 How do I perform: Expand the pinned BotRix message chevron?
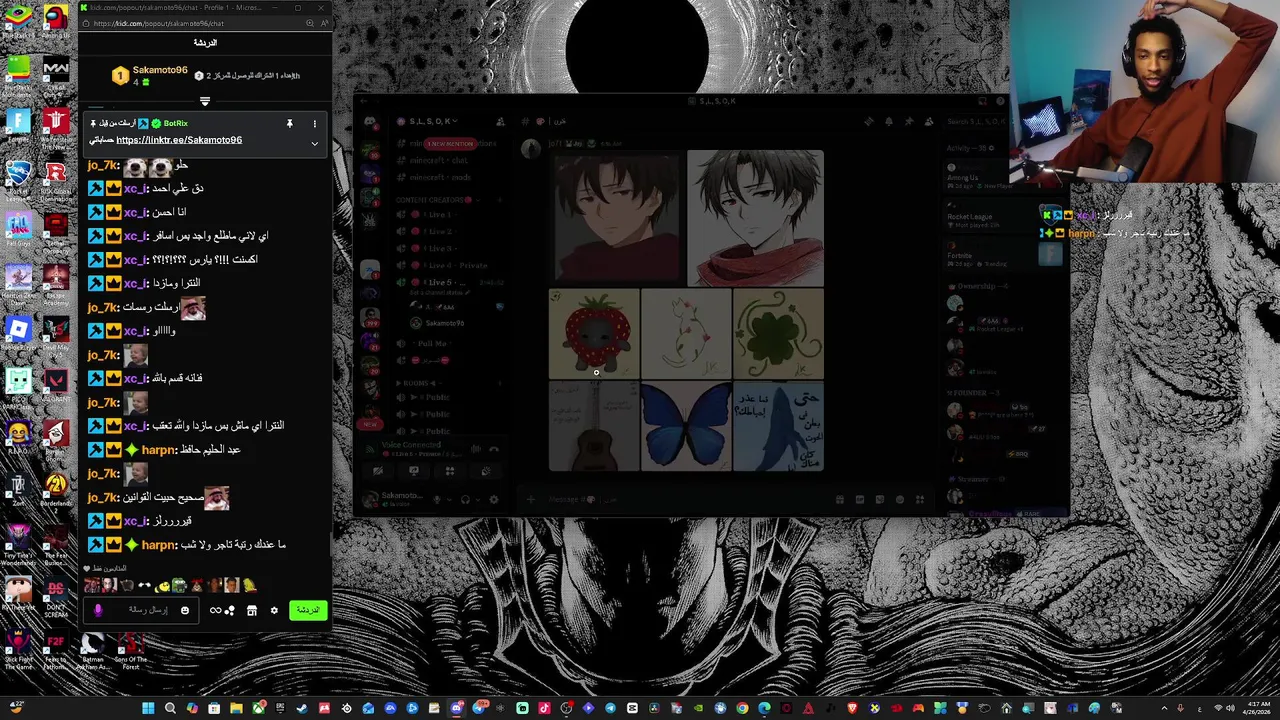[x=314, y=143]
